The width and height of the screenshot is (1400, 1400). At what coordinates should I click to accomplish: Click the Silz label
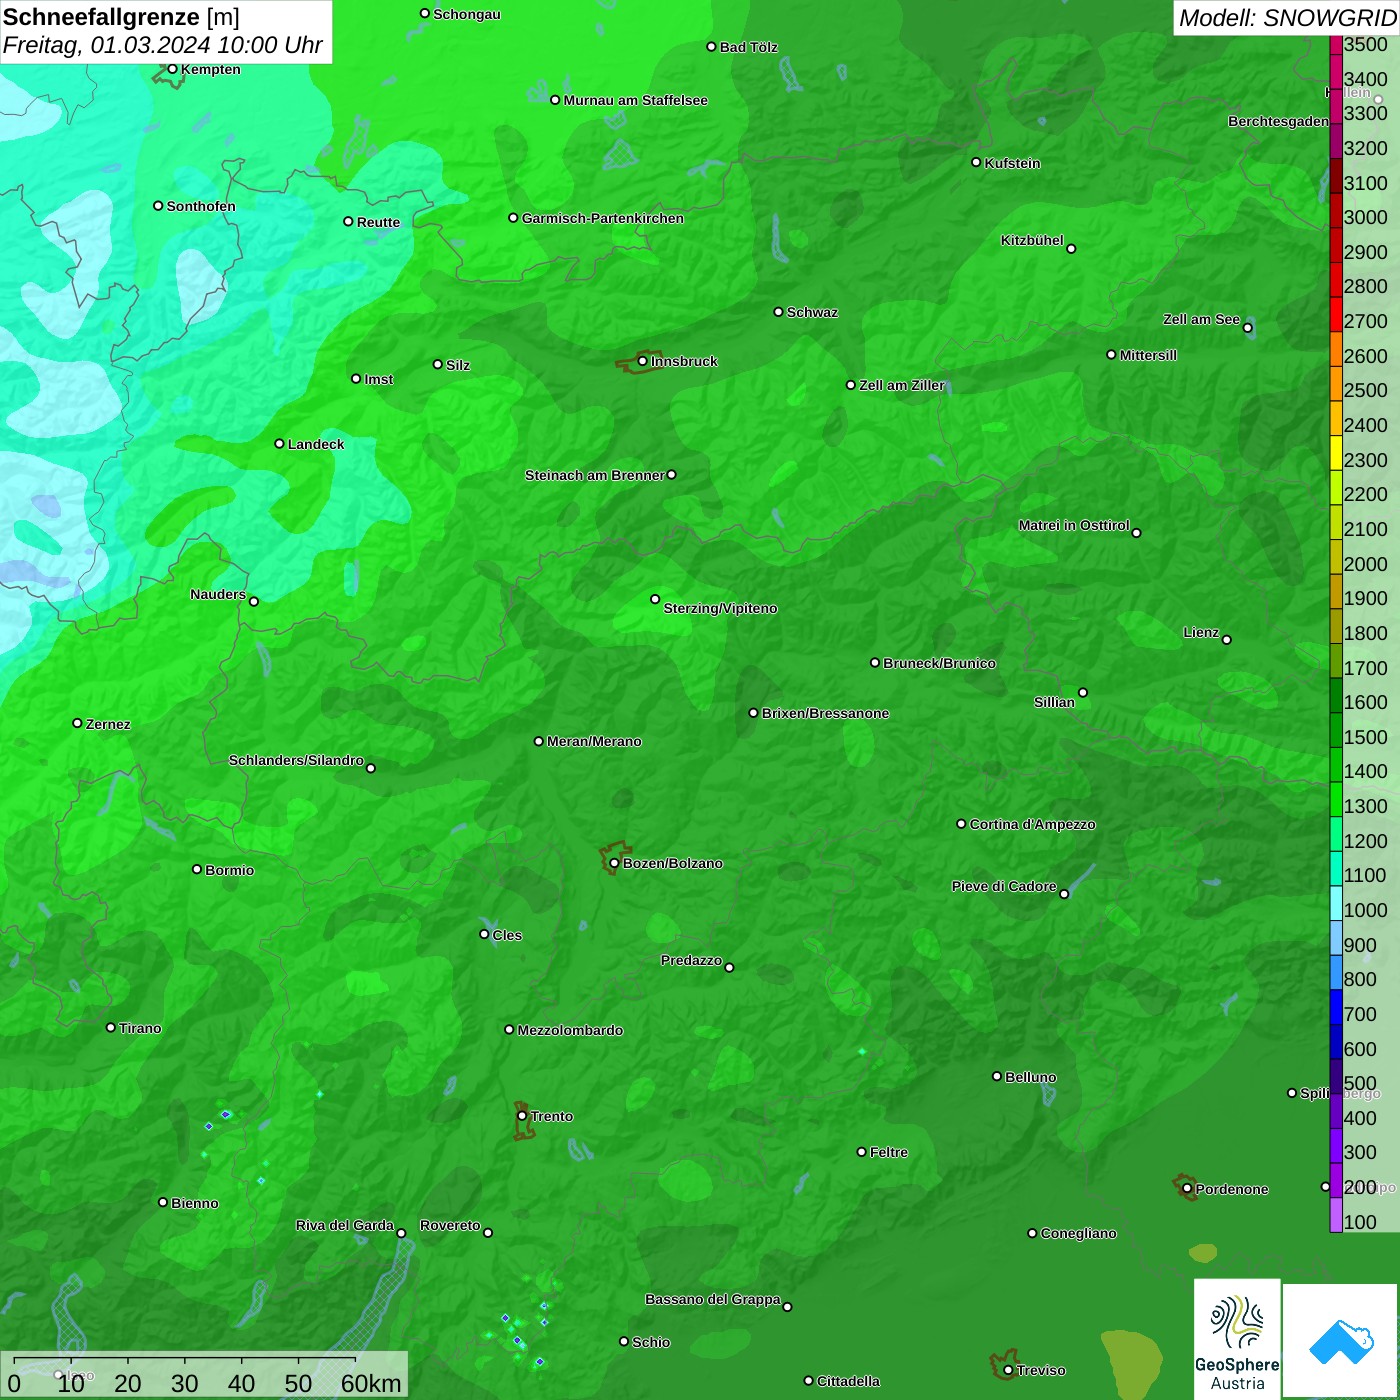(x=458, y=365)
